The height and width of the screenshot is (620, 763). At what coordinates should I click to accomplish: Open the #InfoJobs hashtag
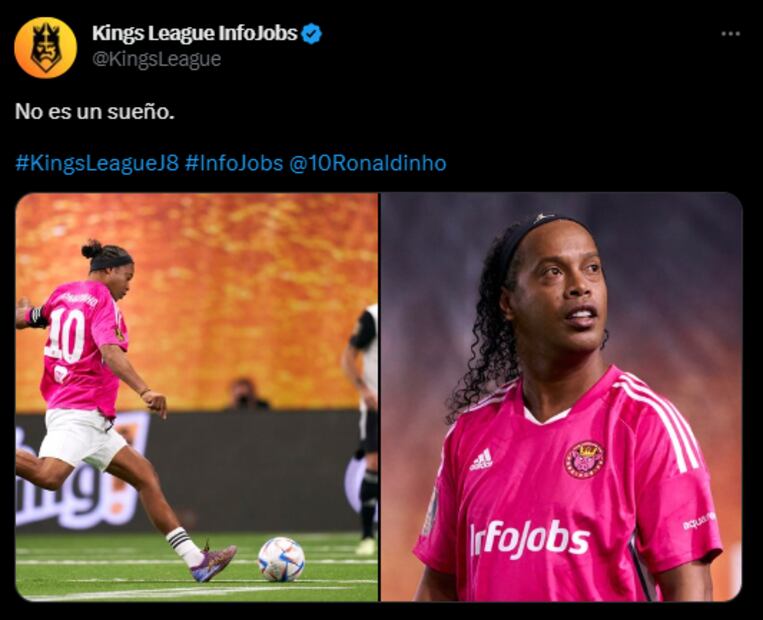click(234, 163)
